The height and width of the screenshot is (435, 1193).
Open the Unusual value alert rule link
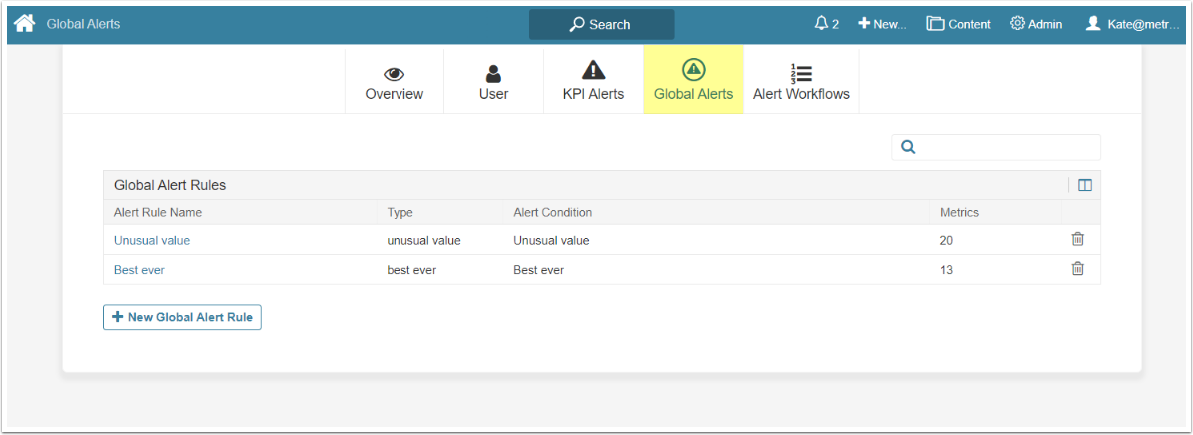(x=151, y=240)
